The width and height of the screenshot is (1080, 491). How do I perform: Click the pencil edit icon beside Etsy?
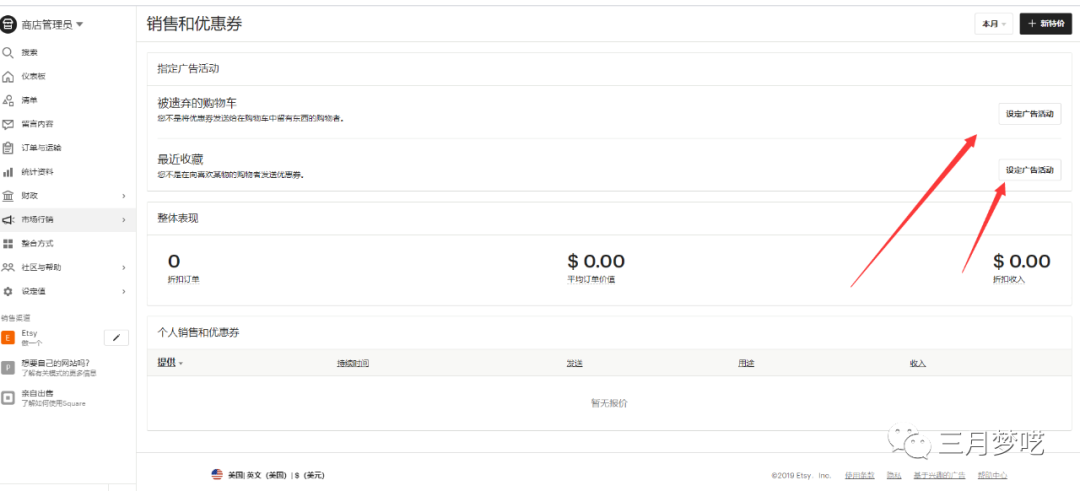tap(116, 338)
